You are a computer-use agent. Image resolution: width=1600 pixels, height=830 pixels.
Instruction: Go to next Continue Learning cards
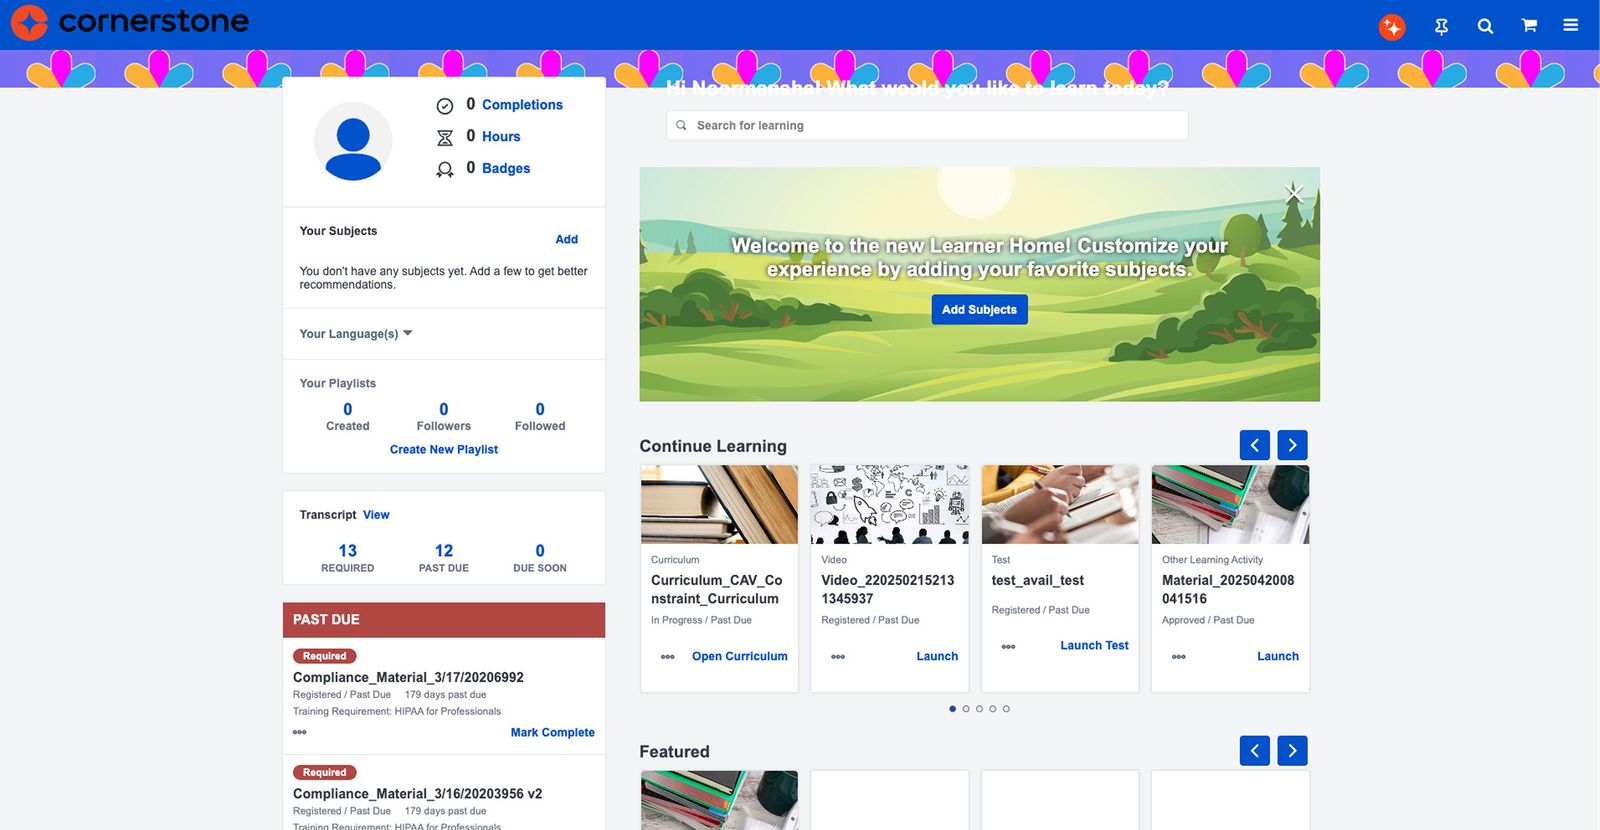point(1292,445)
